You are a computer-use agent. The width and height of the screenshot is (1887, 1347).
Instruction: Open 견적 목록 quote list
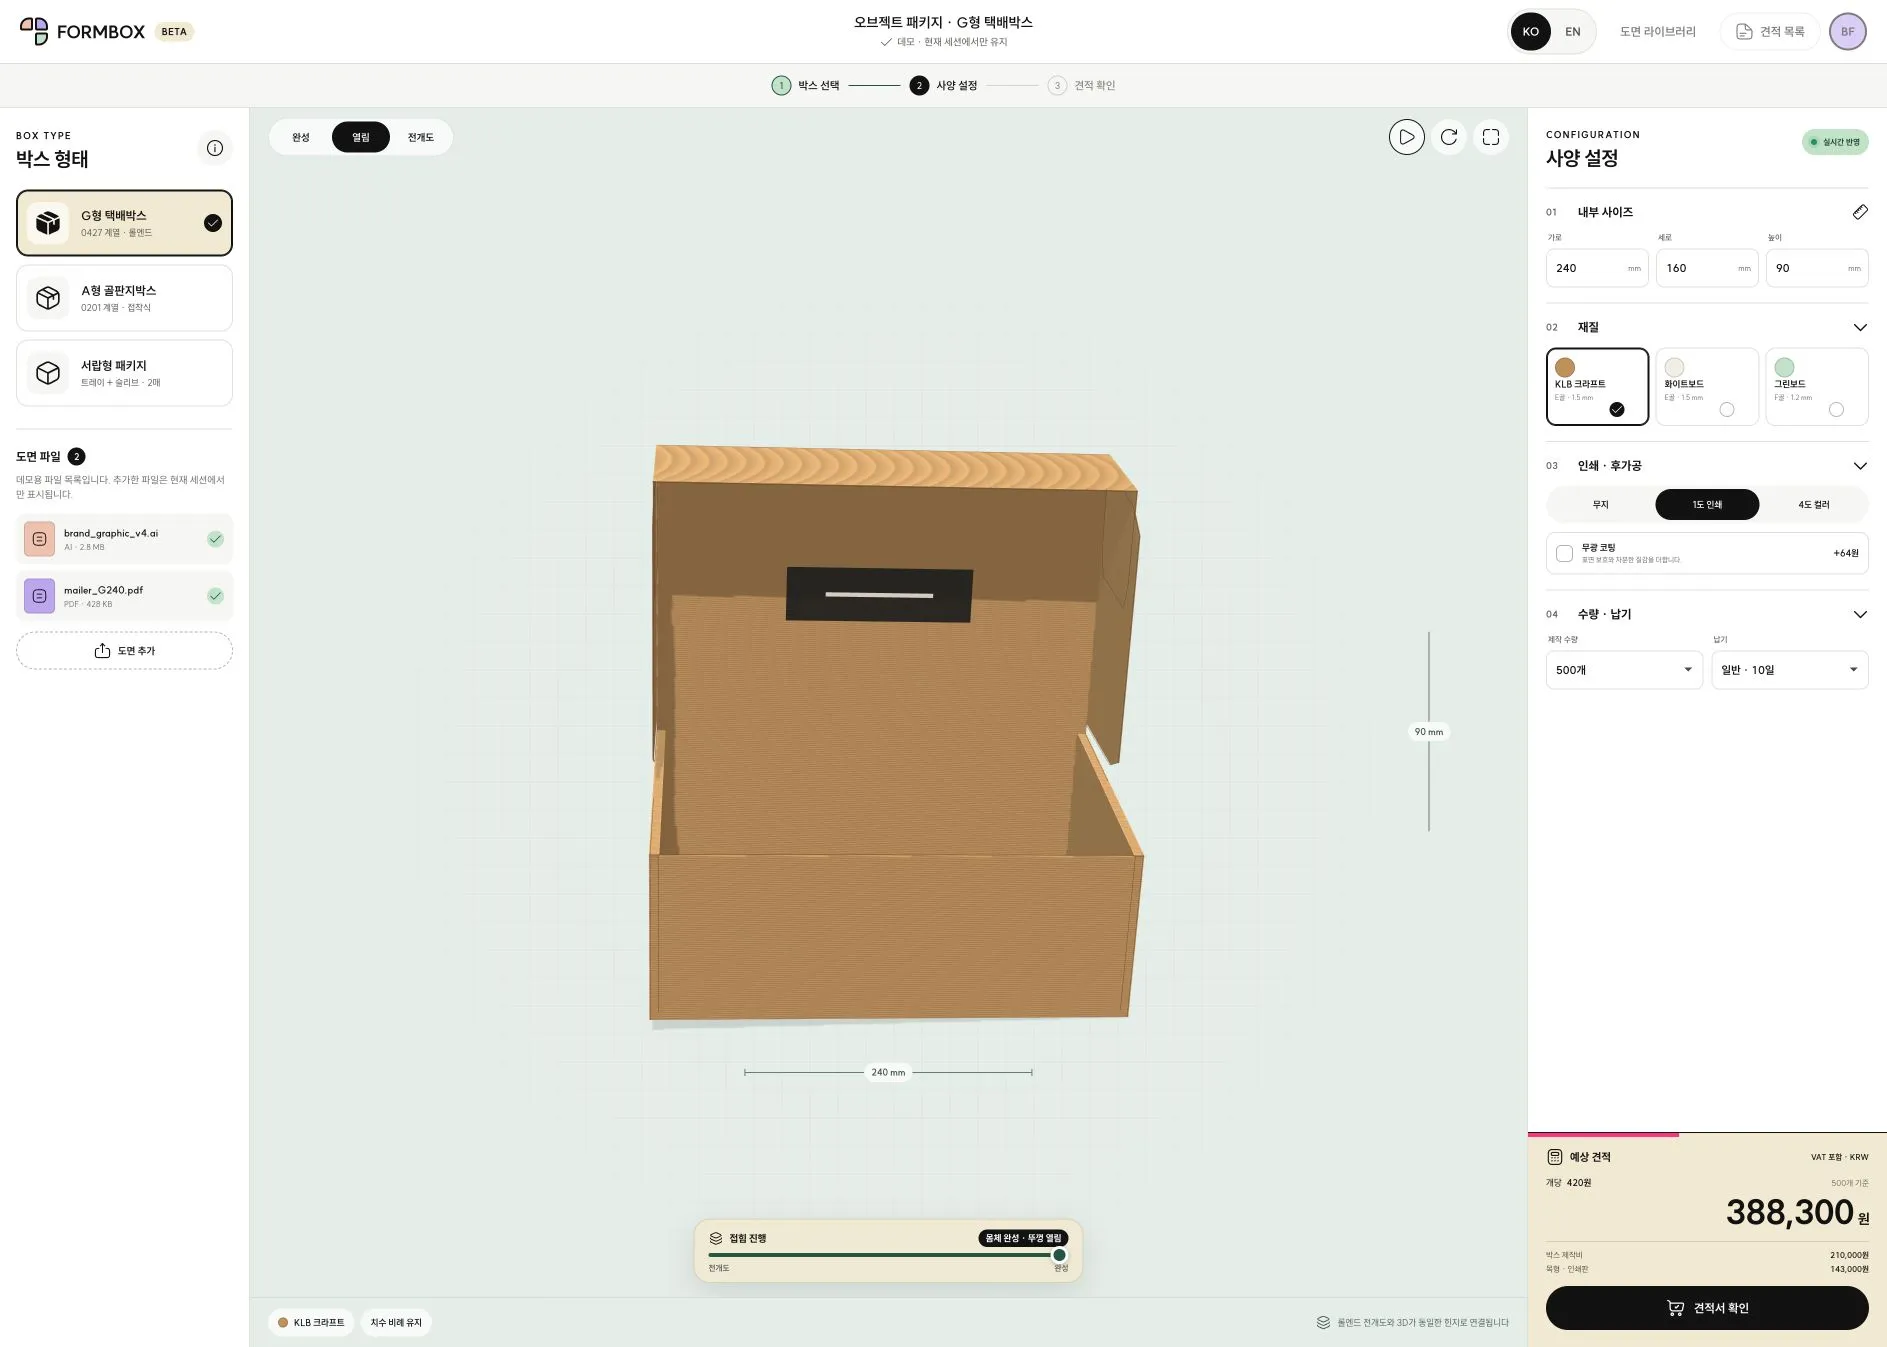click(1769, 32)
